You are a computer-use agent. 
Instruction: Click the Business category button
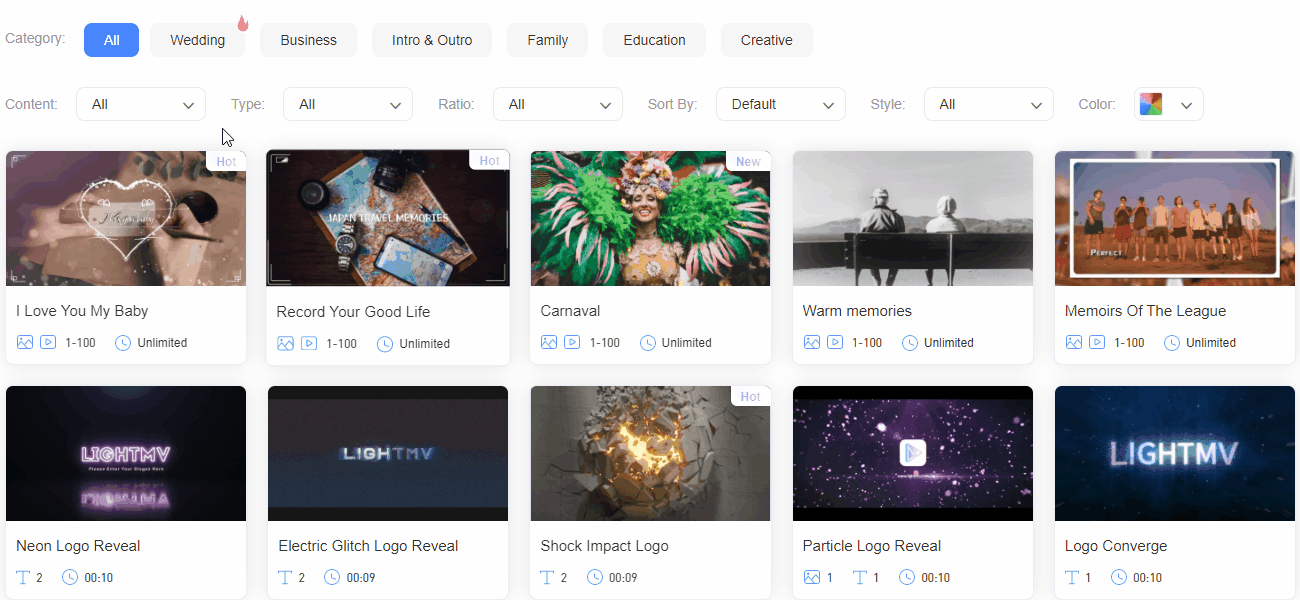pos(308,40)
